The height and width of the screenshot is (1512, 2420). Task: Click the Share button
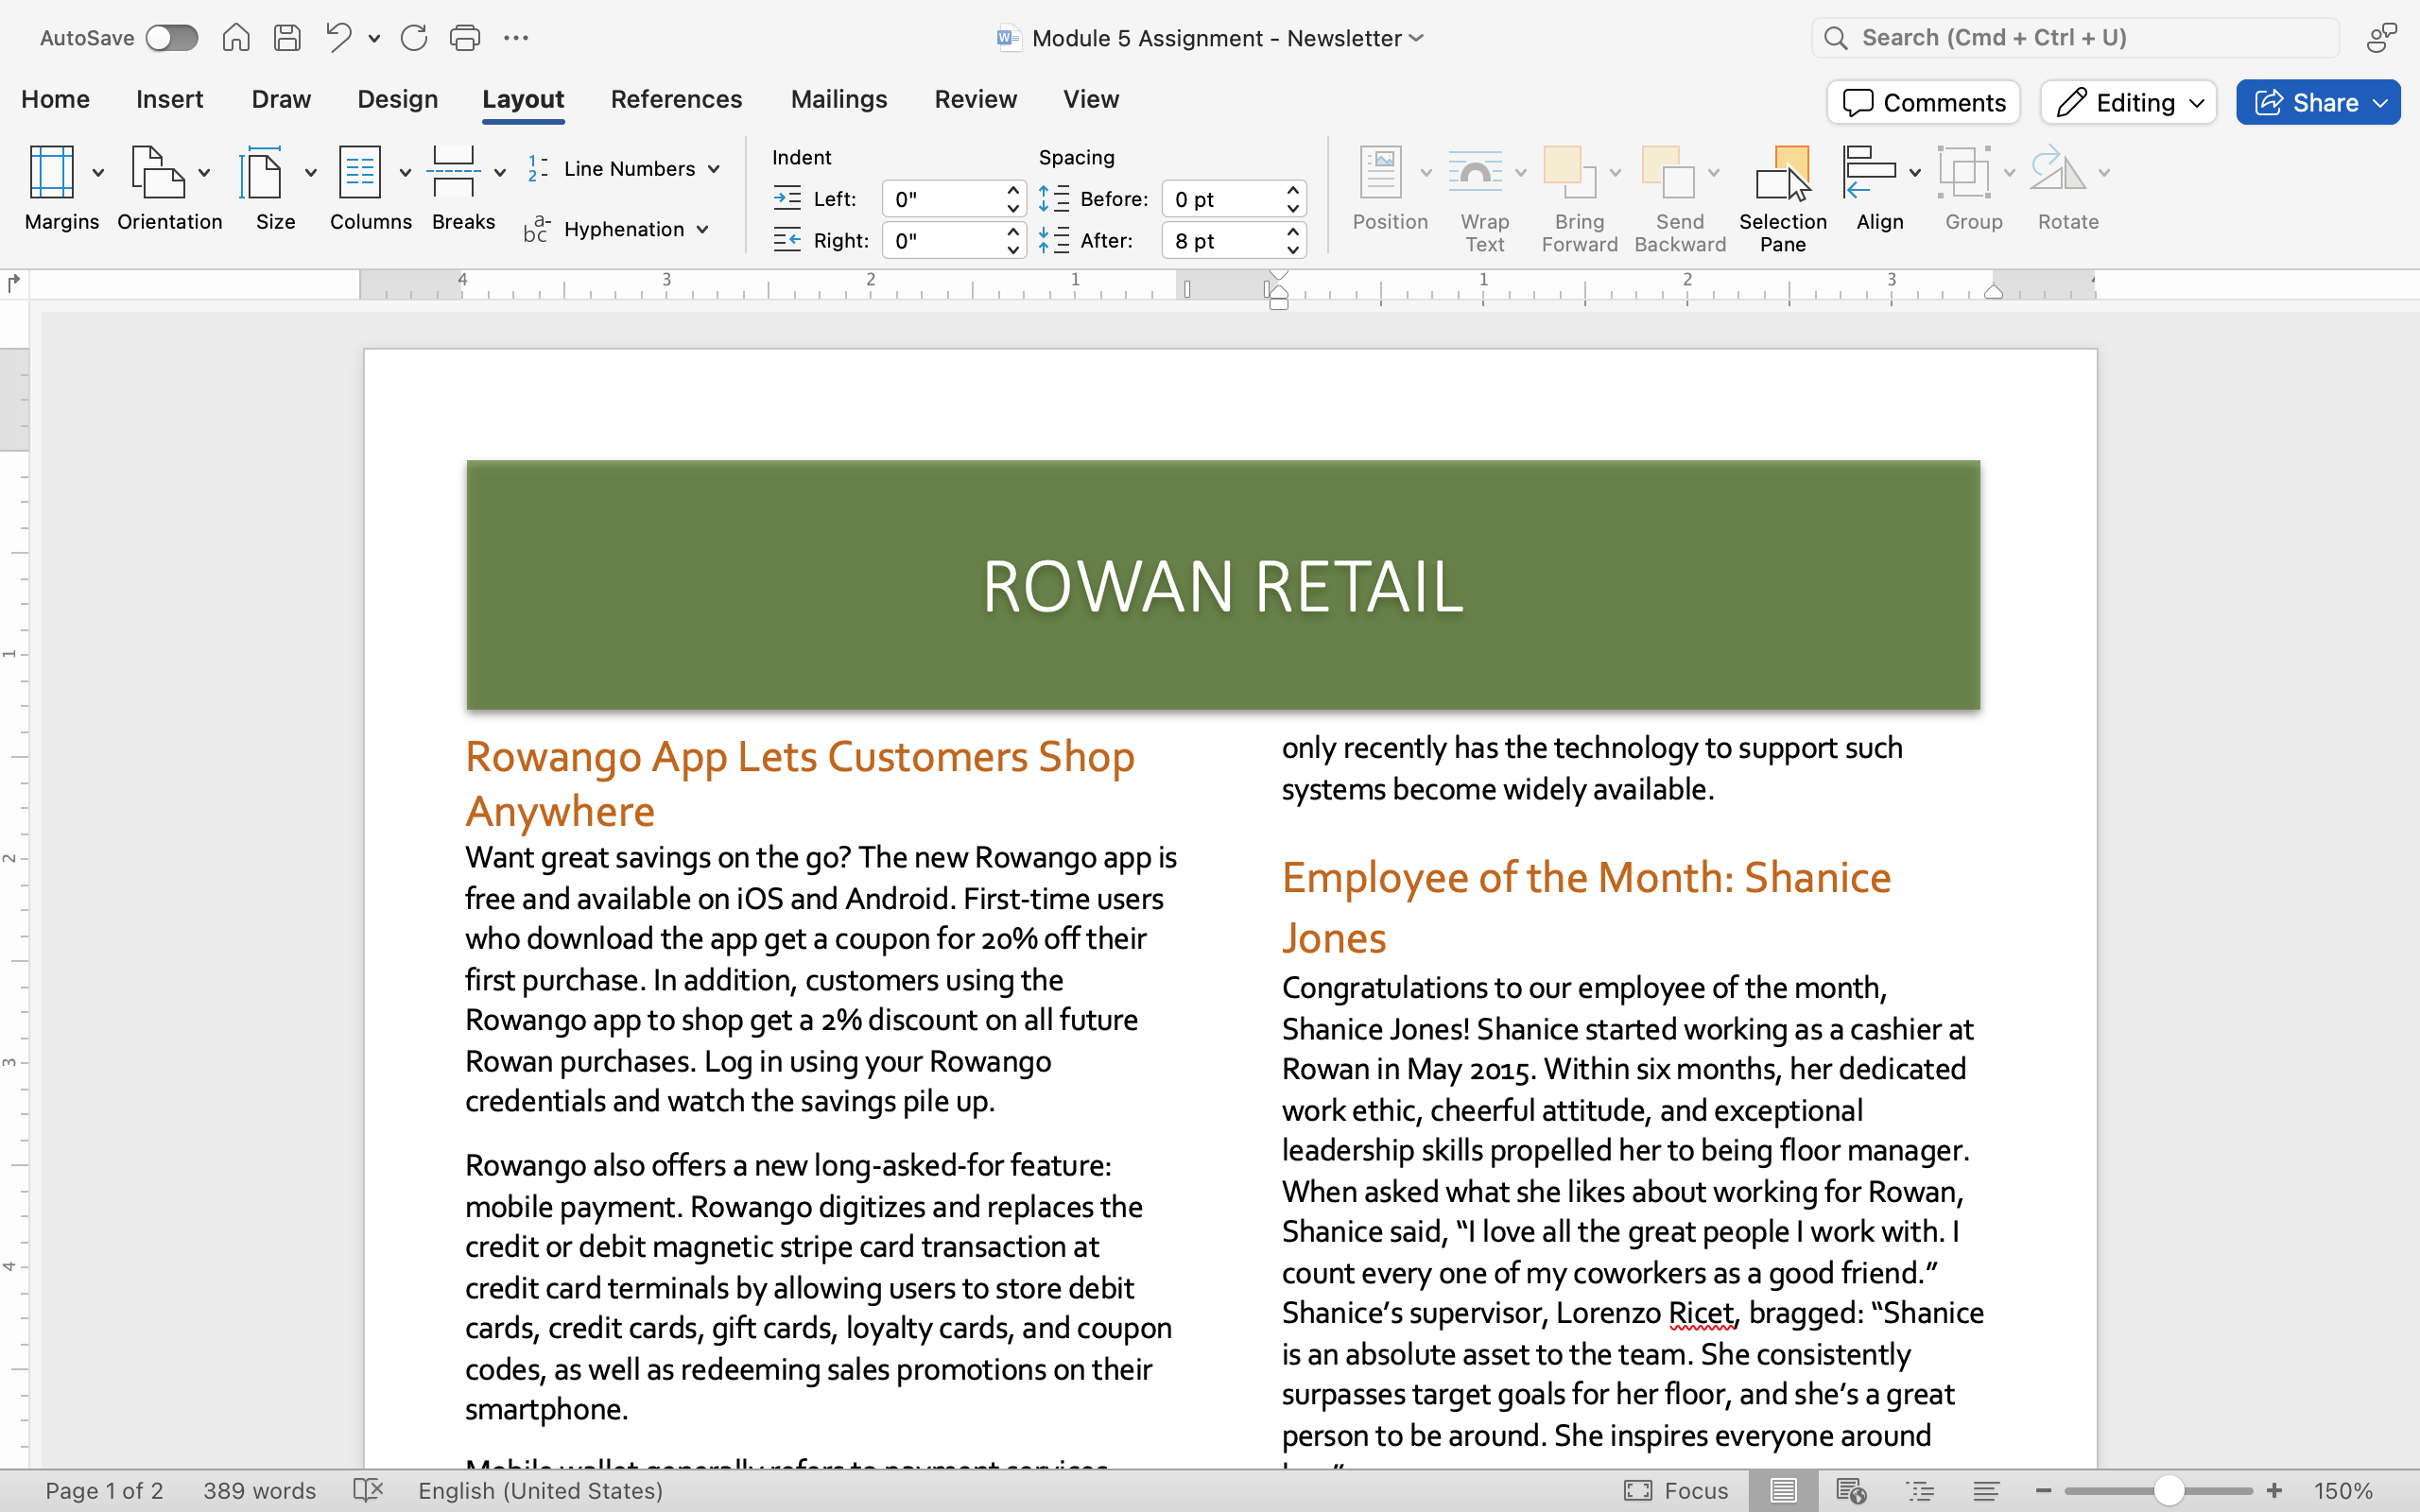[x=2317, y=102]
